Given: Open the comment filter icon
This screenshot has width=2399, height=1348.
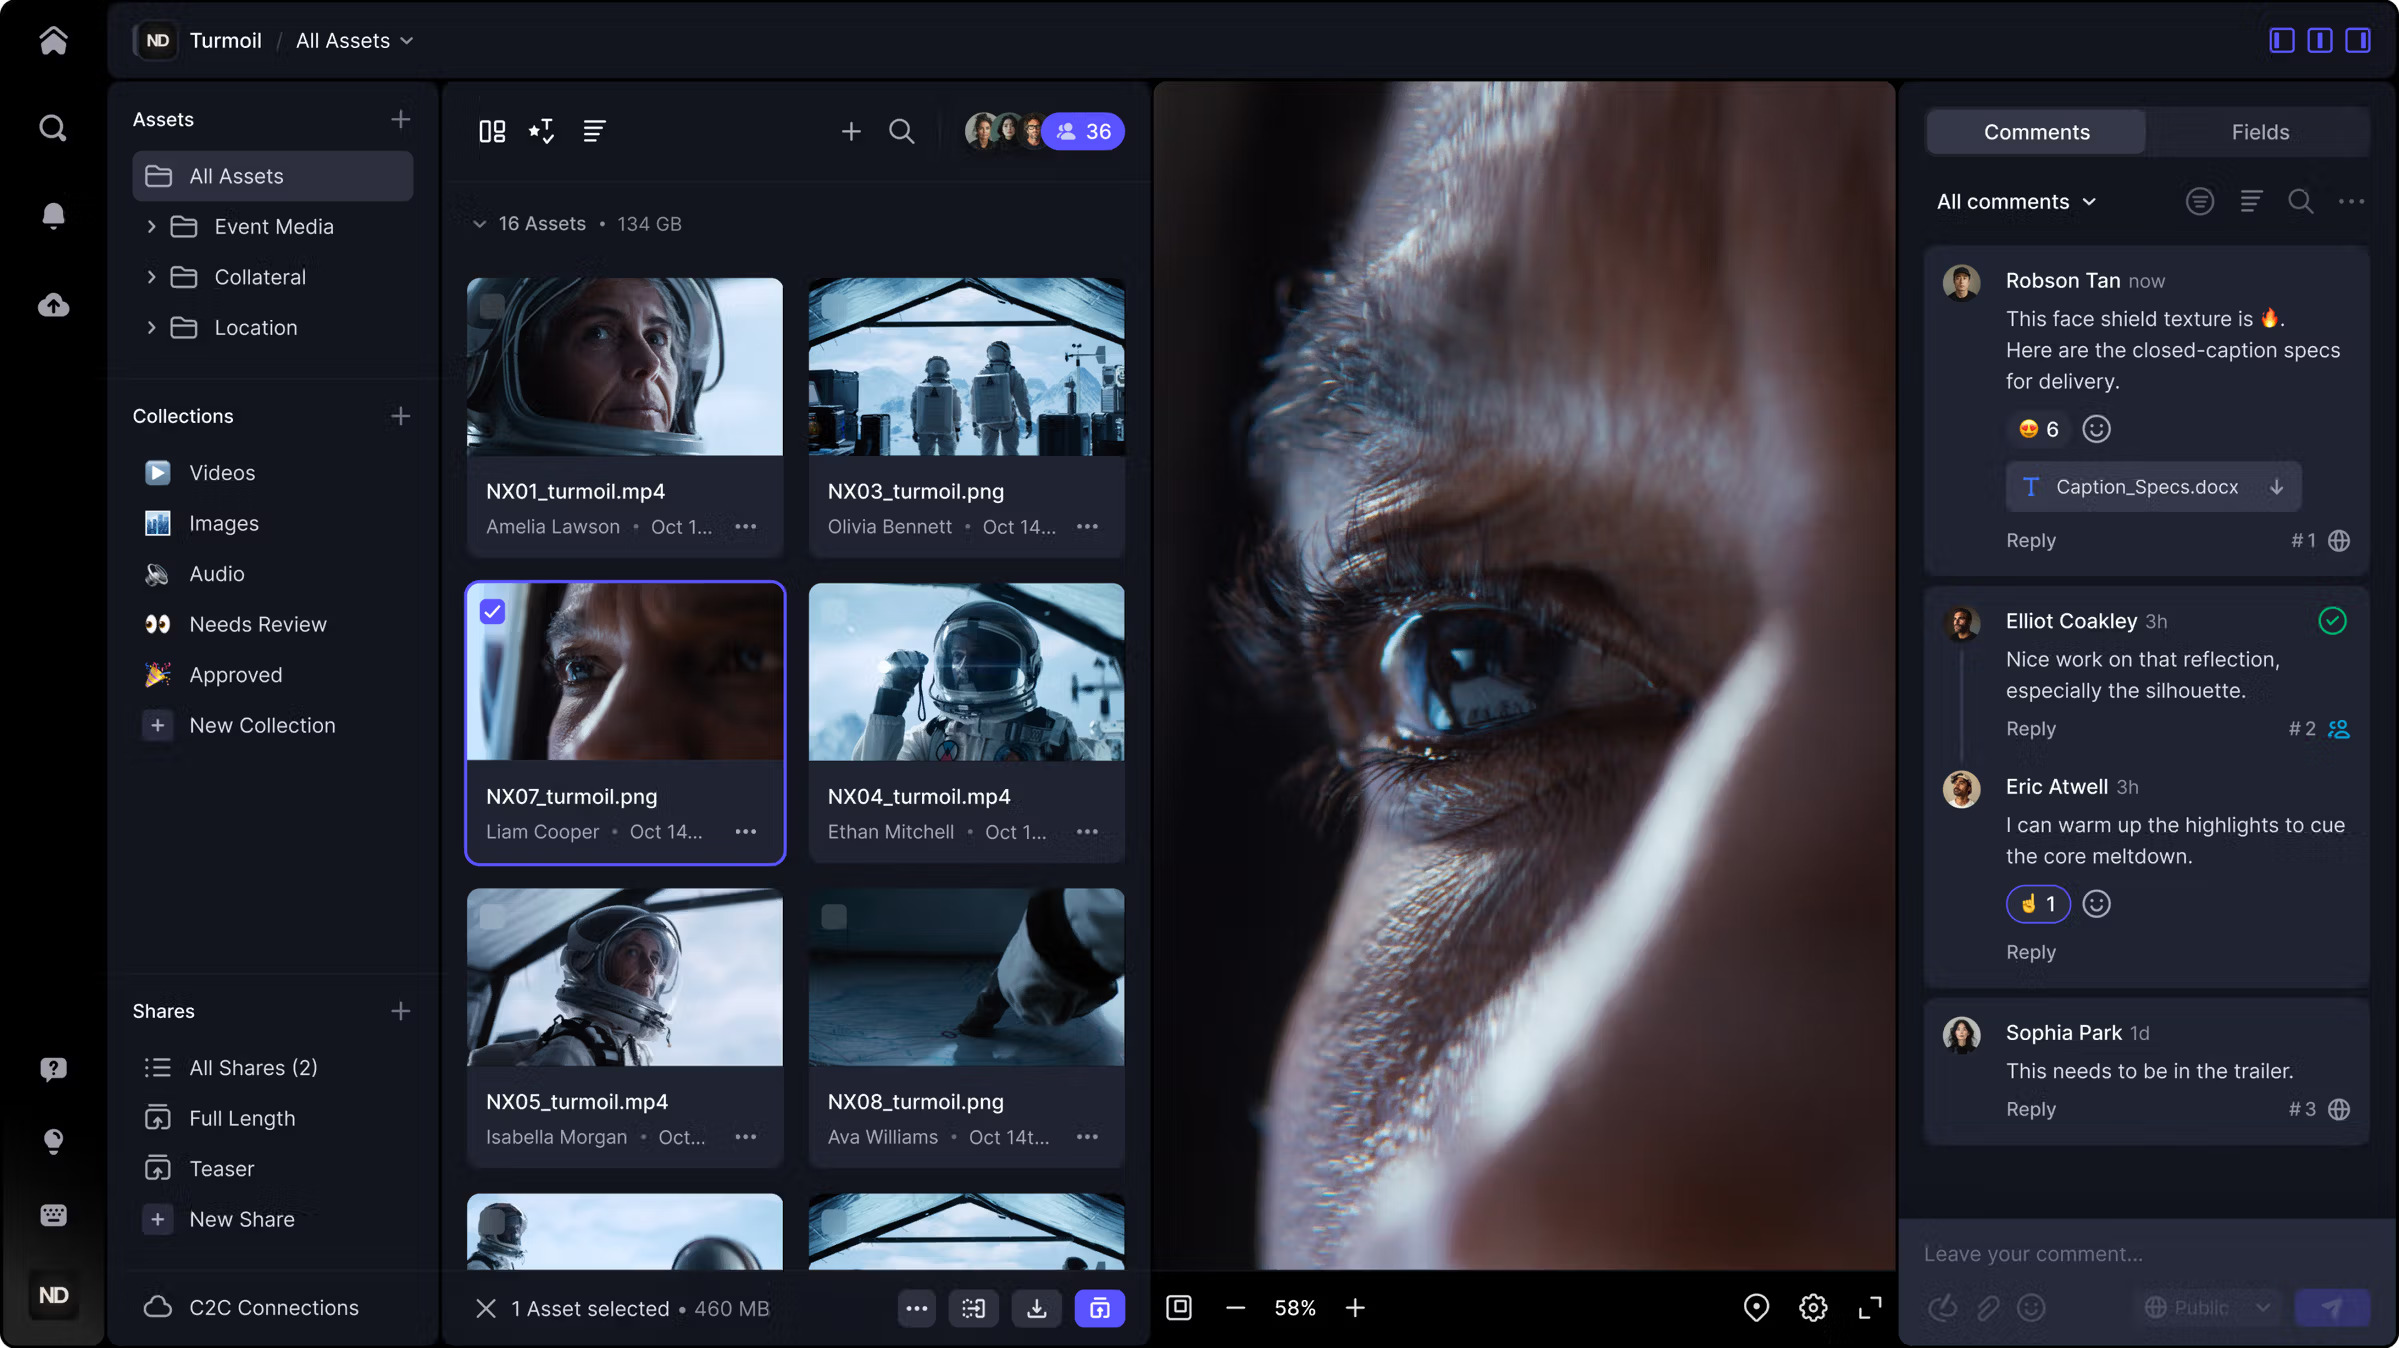Looking at the screenshot, I should (x=2199, y=201).
